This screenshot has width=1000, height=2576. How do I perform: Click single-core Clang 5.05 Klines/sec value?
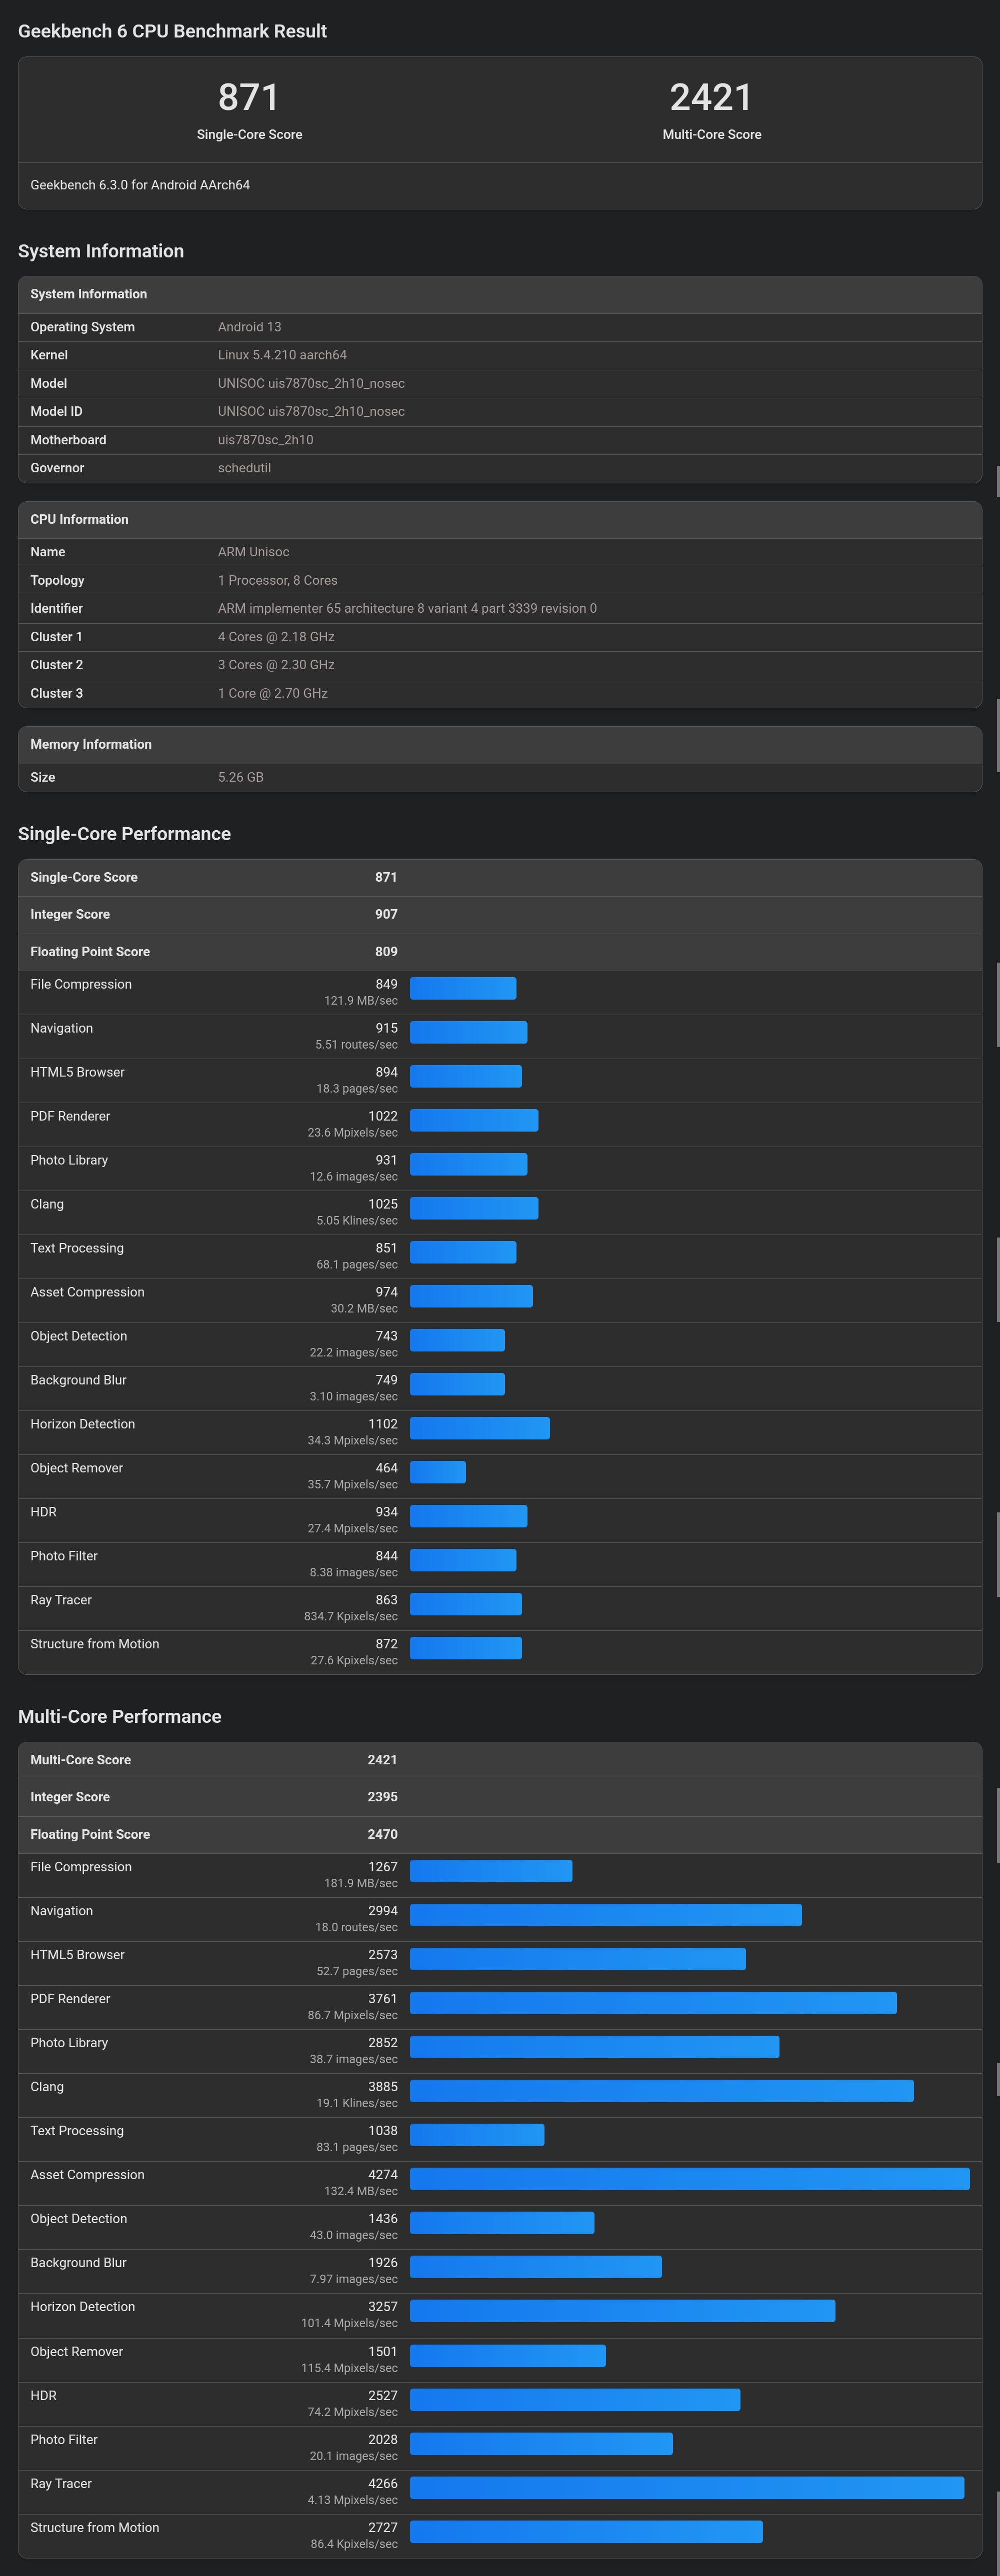357,1221
